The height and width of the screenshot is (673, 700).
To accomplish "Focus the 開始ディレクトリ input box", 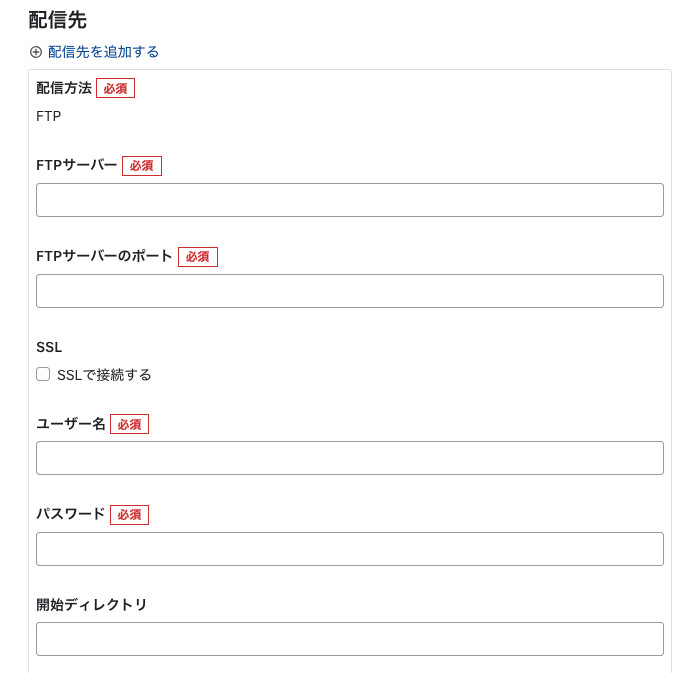I will coord(350,639).
